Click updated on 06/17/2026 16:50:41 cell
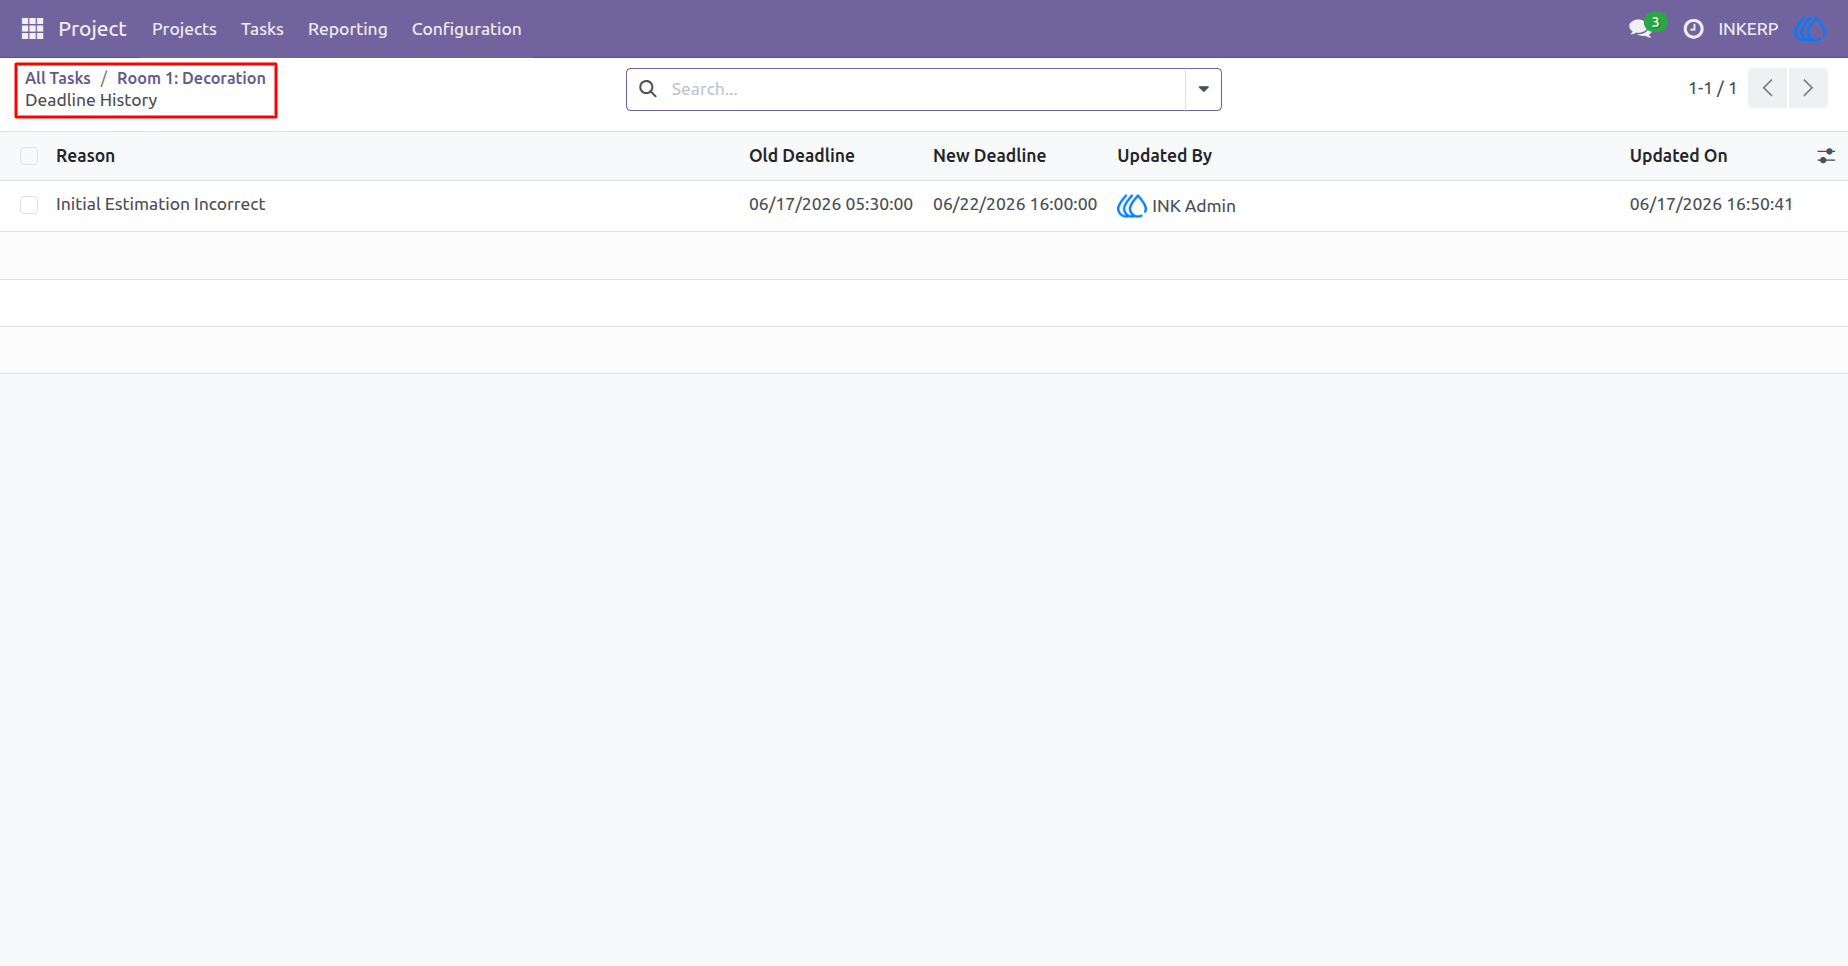Image resolution: width=1848 pixels, height=966 pixels. pyautogui.click(x=1711, y=204)
